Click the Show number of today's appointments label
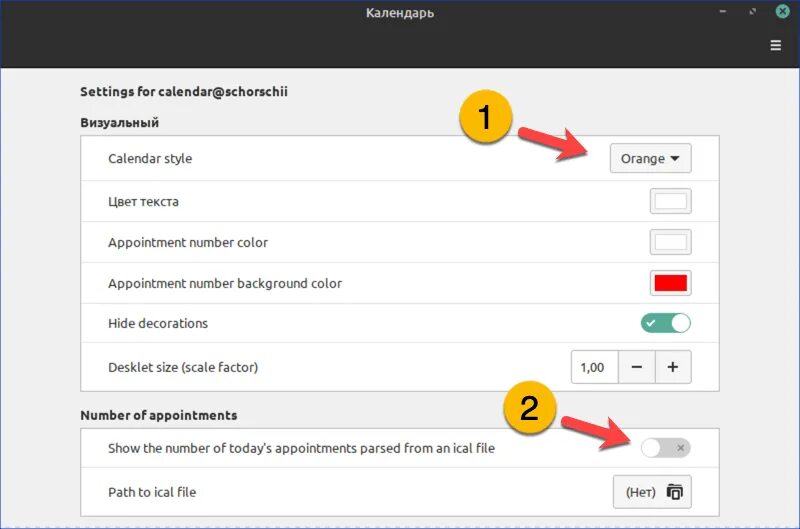800x529 pixels. pos(301,448)
